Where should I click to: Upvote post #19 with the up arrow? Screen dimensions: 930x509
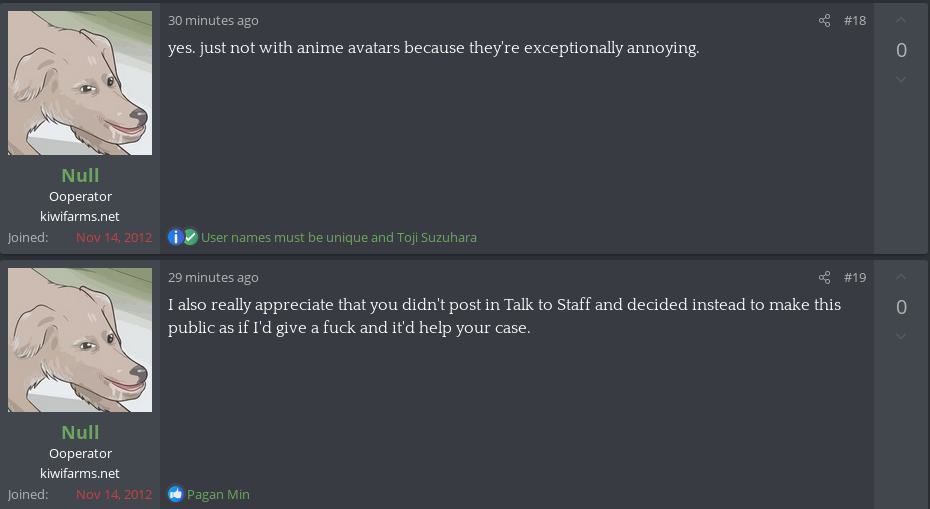click(x=901, y=277)
